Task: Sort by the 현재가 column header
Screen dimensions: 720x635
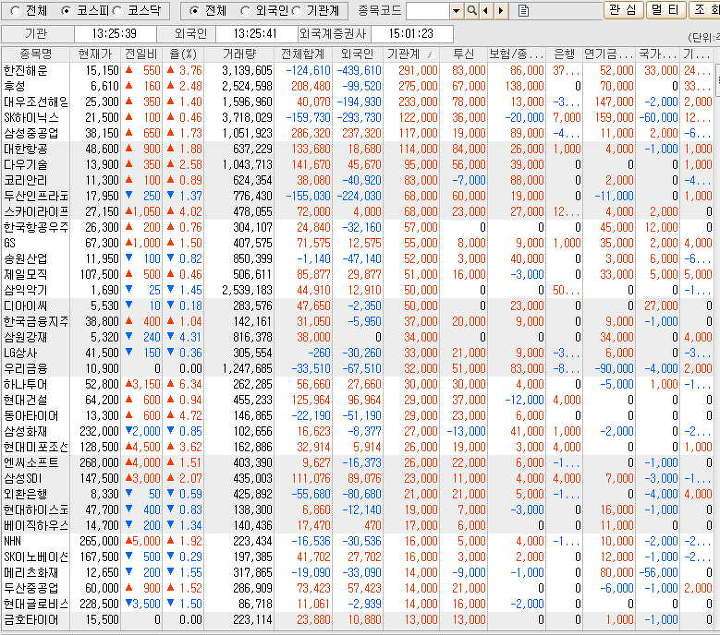Action: (95, 54)
